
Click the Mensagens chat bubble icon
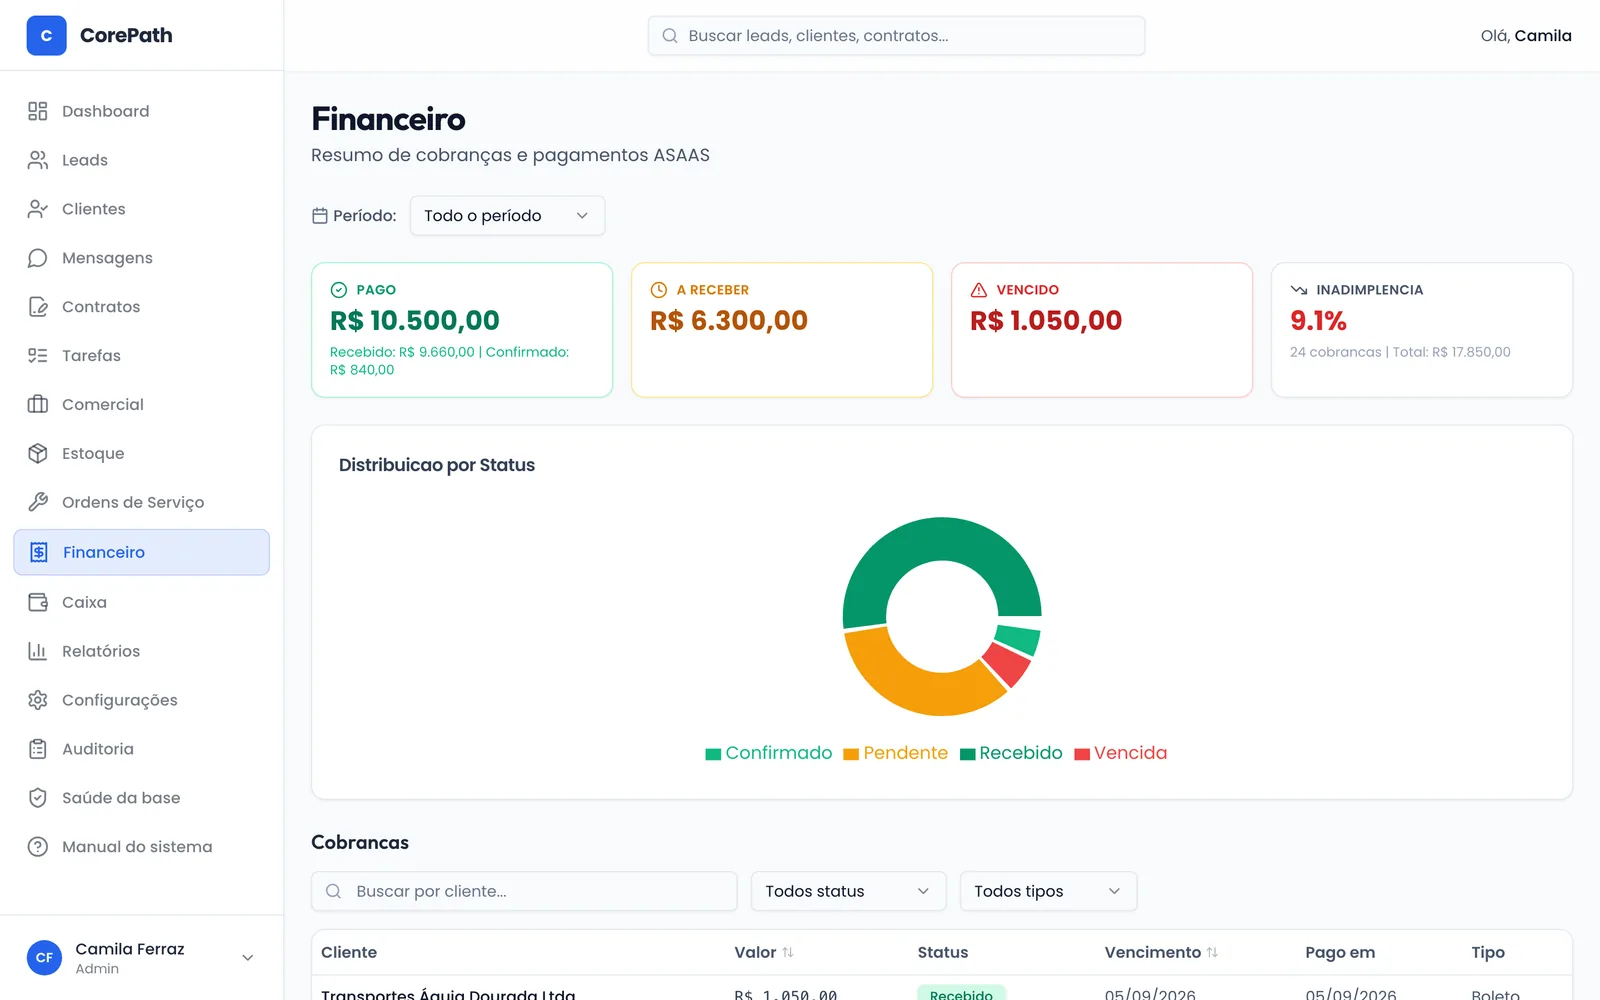point(38,258)
